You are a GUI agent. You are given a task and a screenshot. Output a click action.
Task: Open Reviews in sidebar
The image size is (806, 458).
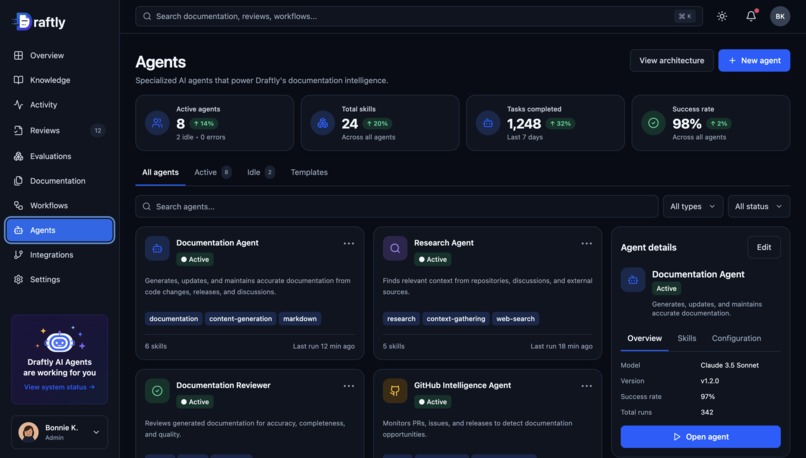[60, 131]
